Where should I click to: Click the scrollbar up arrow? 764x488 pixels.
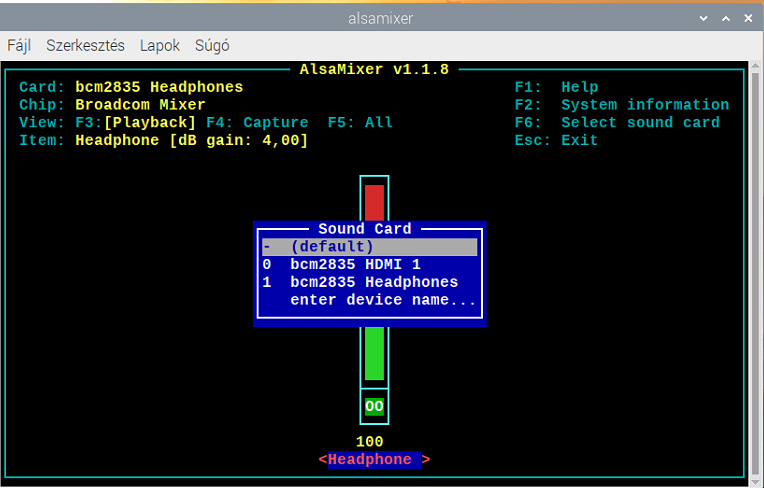(x=755, y=66)
